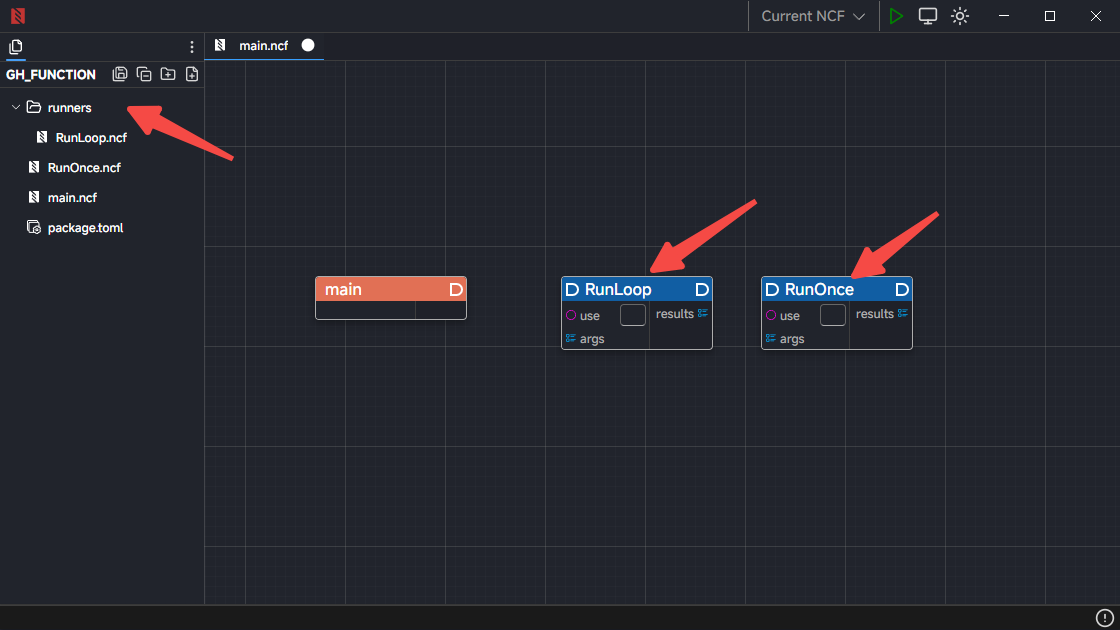The height and width of the screenshot is (630, 1120).
Task: Open package.toml from the explorer
Action: (x=85, y=228)
